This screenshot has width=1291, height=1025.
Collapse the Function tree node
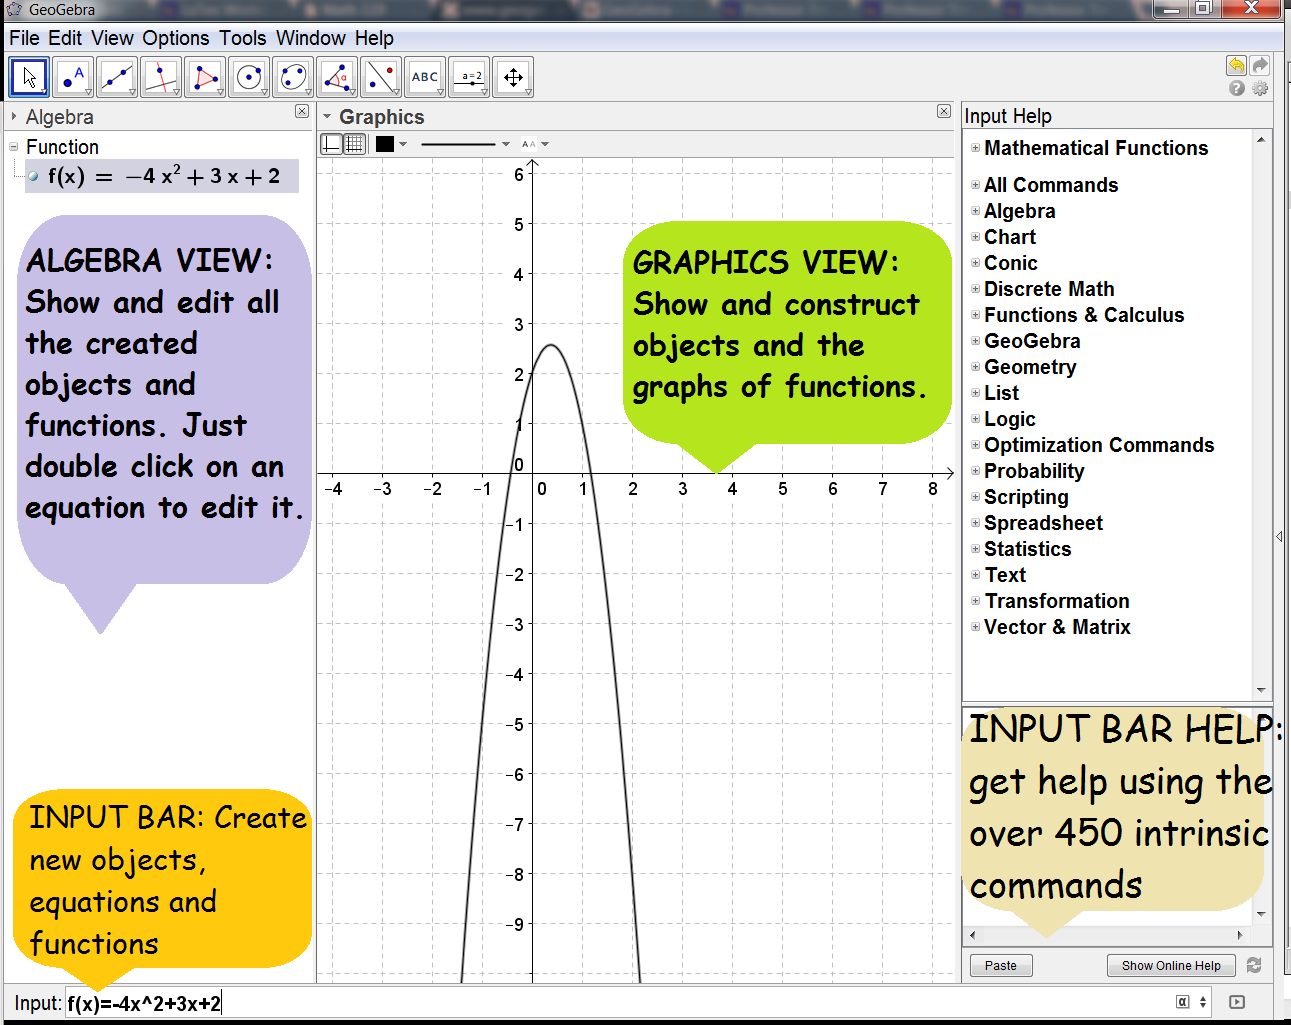click(14, 147)
